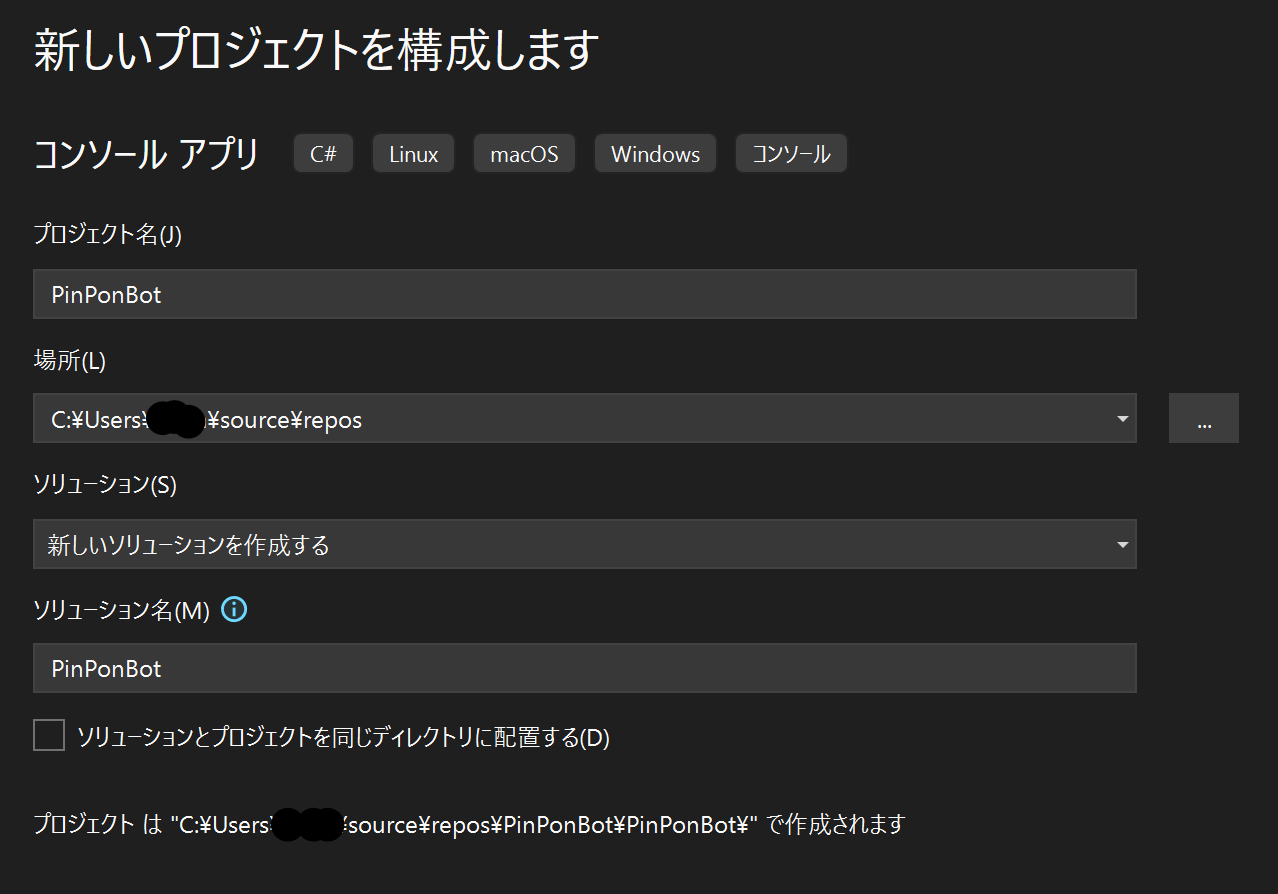Click the project name field containing PinPonBot
Image resolution: width=1278 pixels, height=894 pixels.
585,294
